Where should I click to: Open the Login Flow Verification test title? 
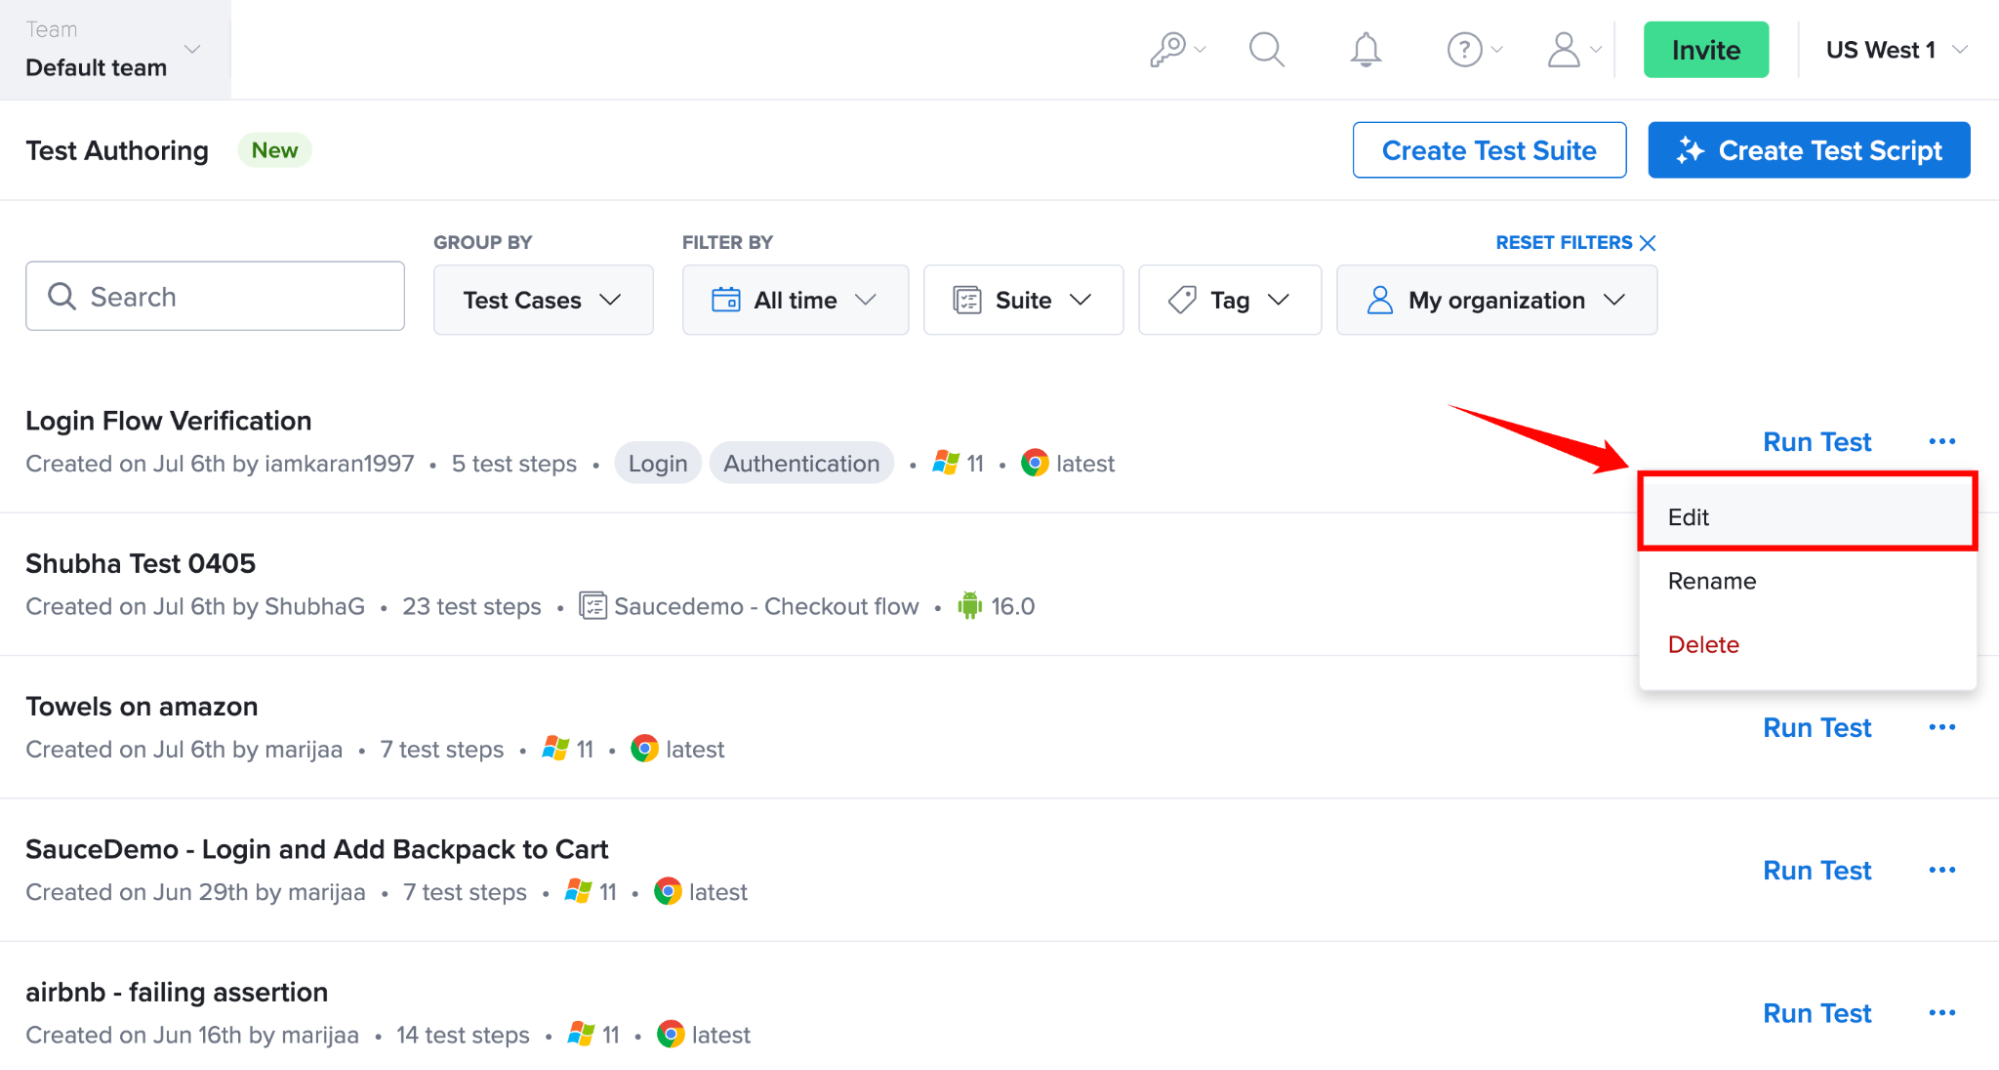(168, 421)
